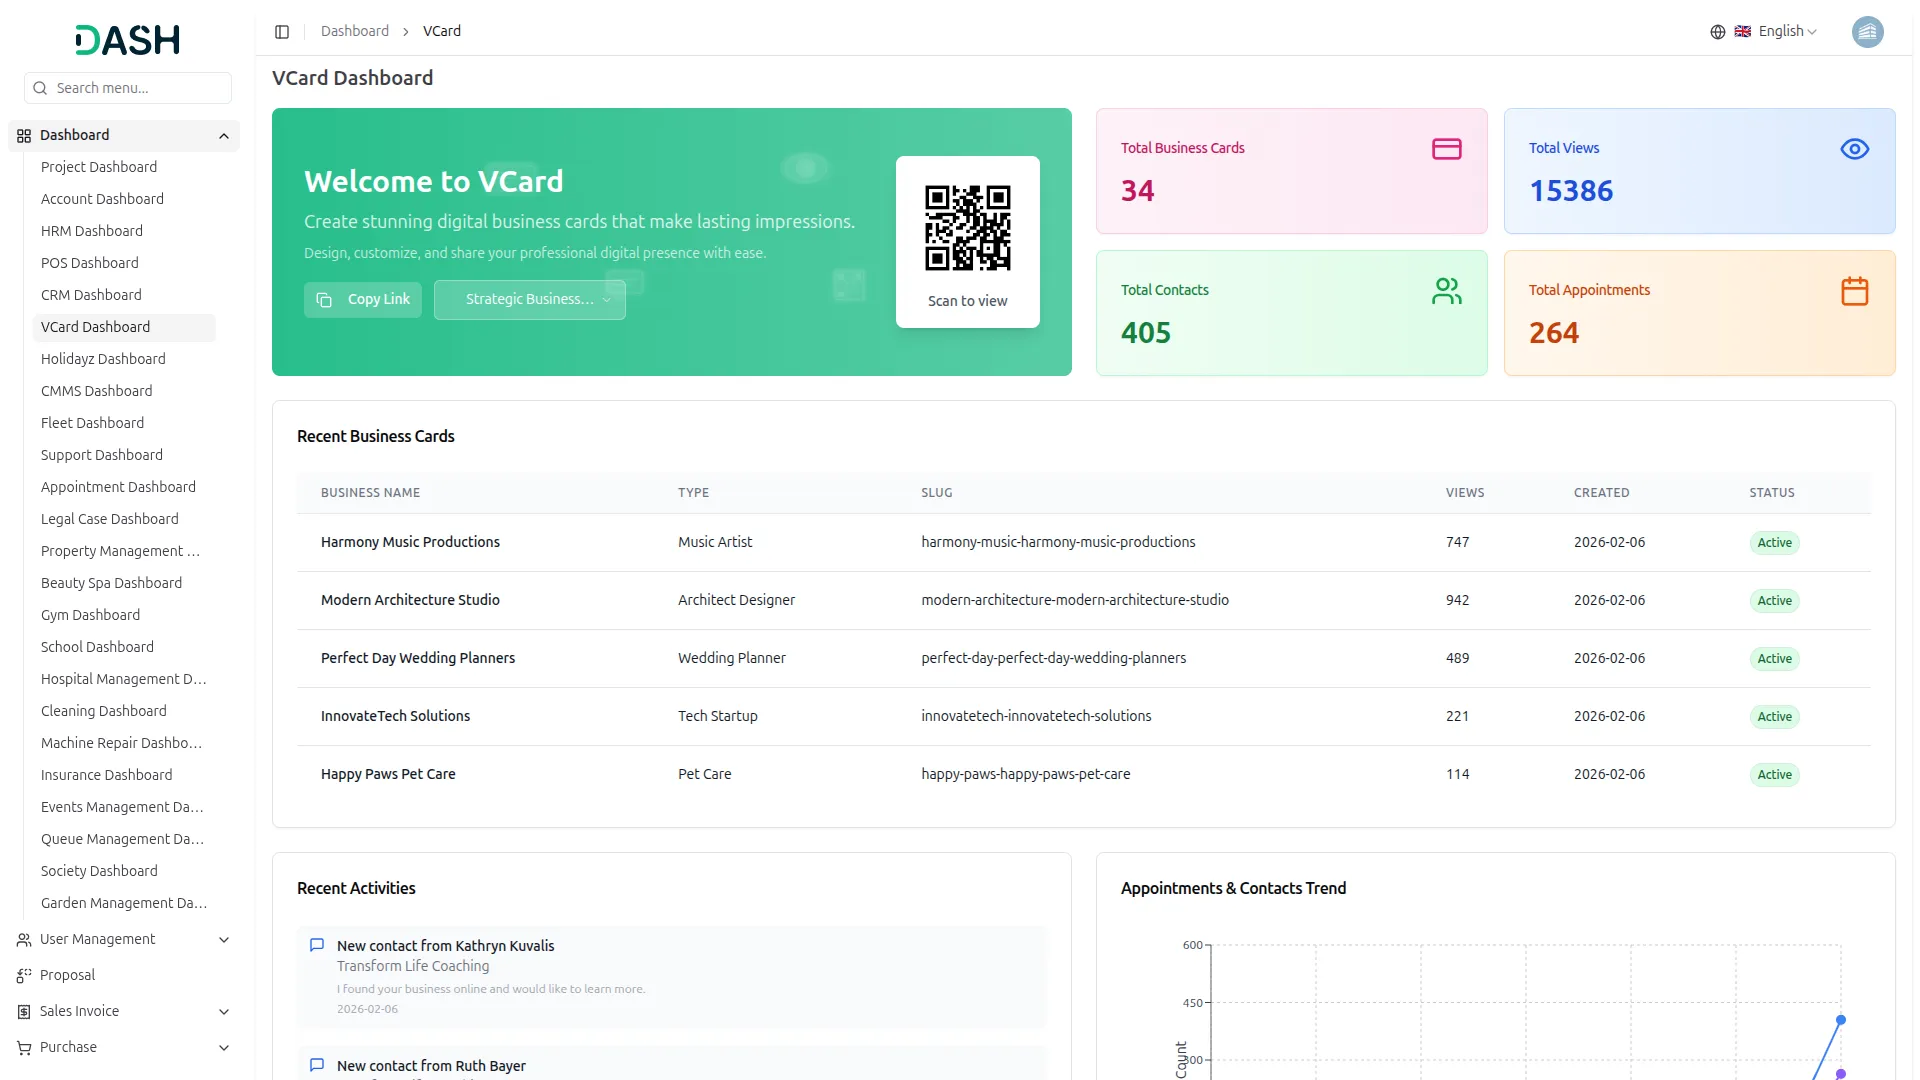Viewport: 1920px width, 1080px height.
Task: Open the Strategic Business card dropdown
Action: pyautogui.click(x=529, y=300)
